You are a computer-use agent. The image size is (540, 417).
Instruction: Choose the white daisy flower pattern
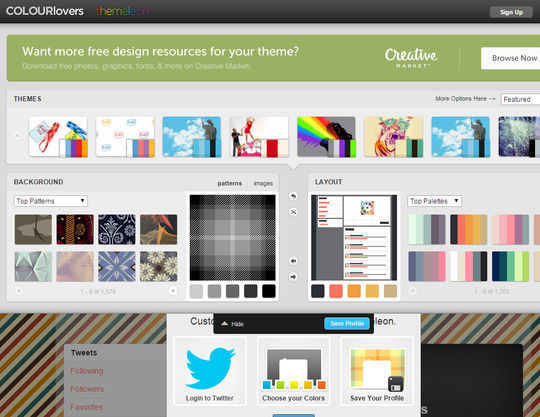(x=158, y=266)
